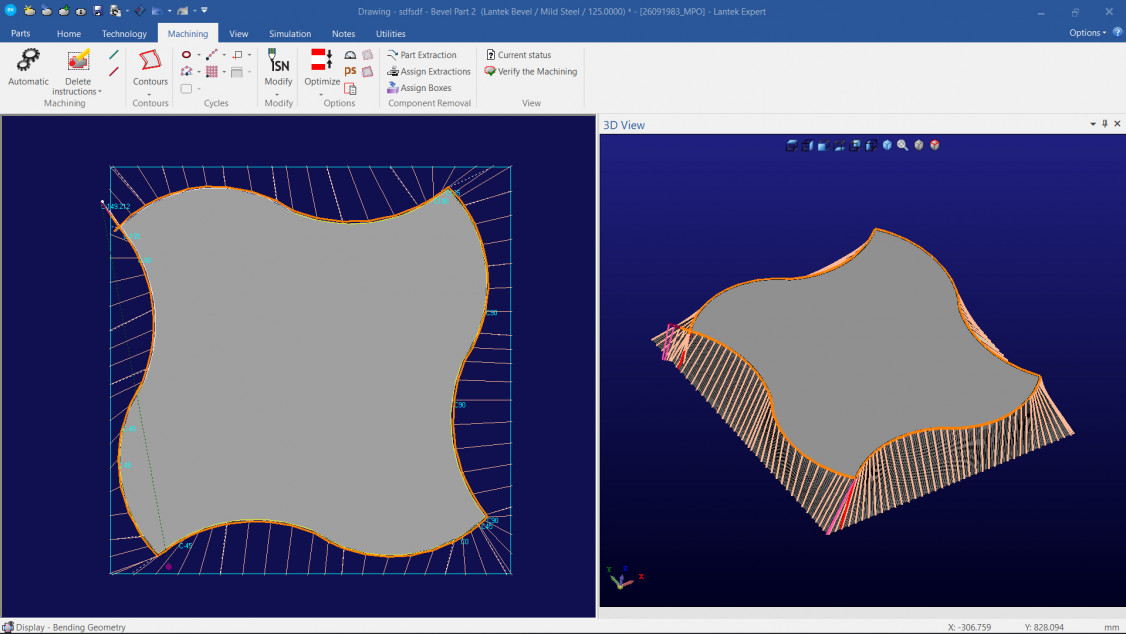Toggle the pin on the 3D View panel
This screenshot has height=634, width=1126.
click(x=1105, y=124)
